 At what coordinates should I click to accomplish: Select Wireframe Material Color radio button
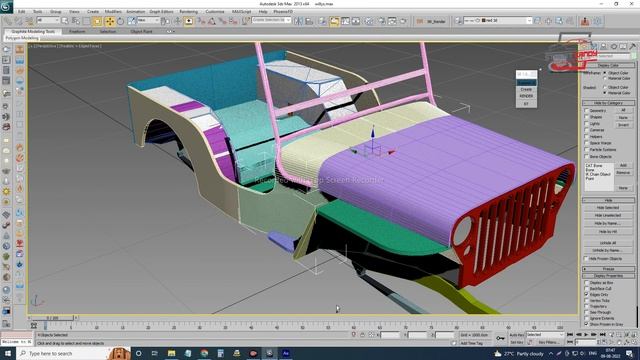click(x=605, y=78)
